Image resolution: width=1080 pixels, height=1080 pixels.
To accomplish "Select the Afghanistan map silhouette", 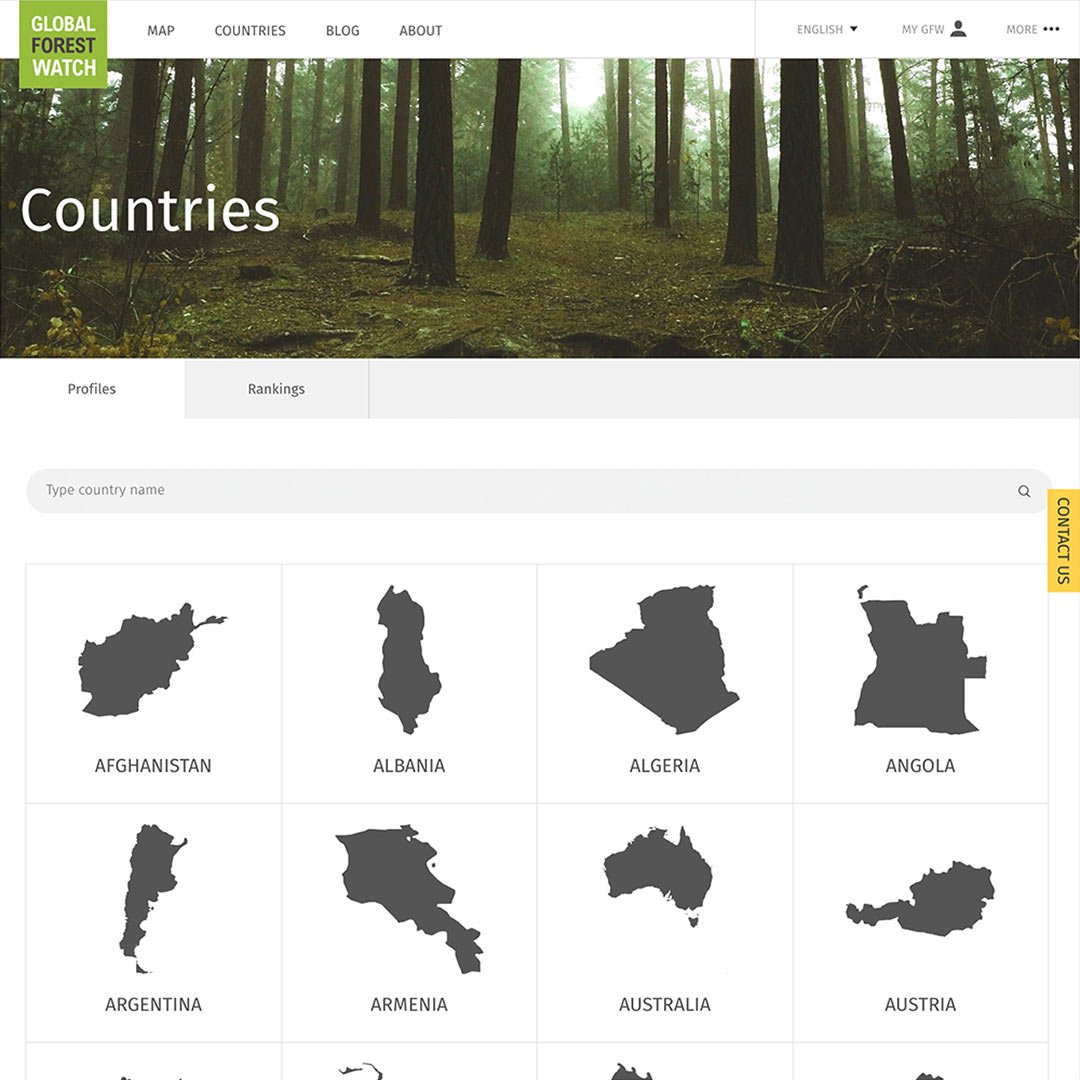I will tap(152, 661).
